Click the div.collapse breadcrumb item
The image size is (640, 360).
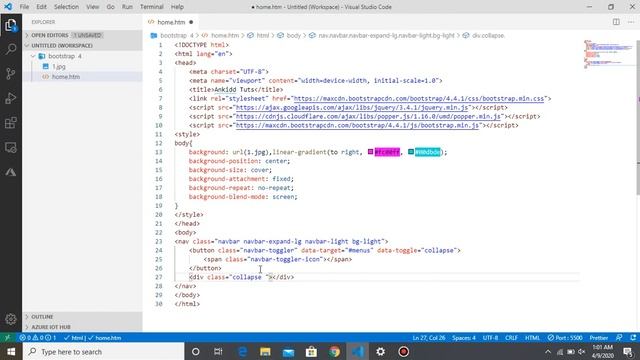pos(488,36)
